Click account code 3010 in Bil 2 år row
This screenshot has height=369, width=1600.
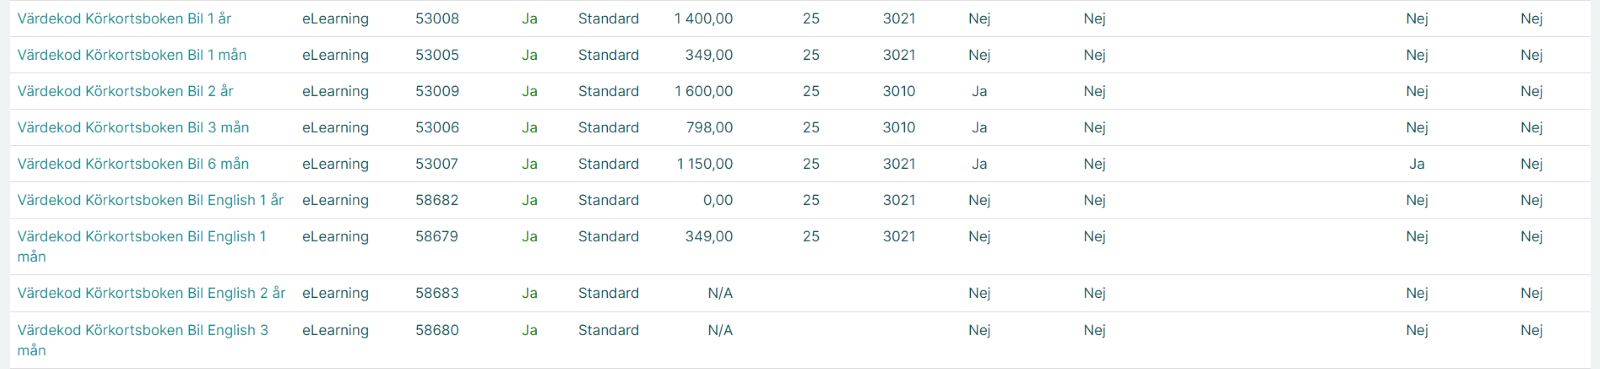[x=899, y=91]
